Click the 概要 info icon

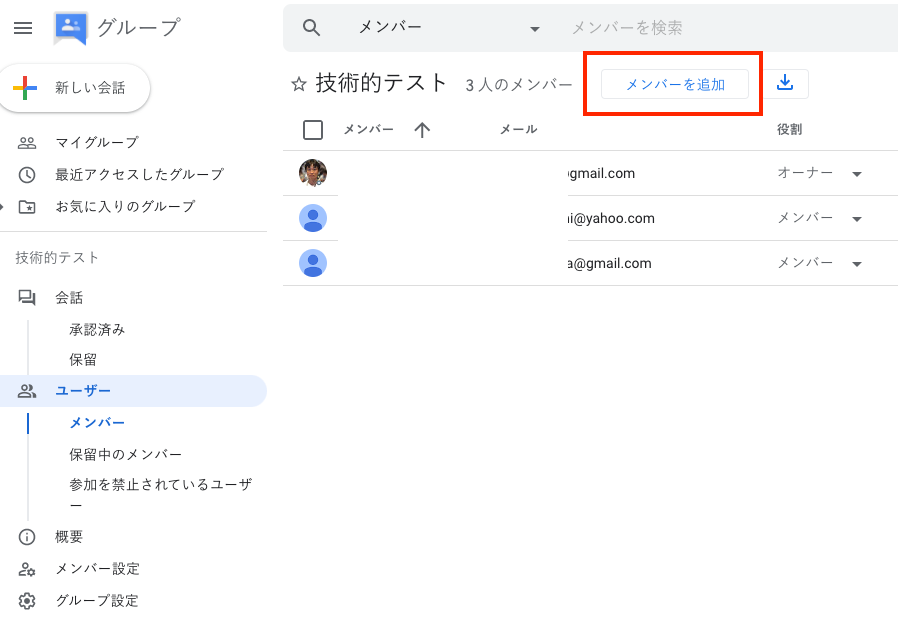27,537
